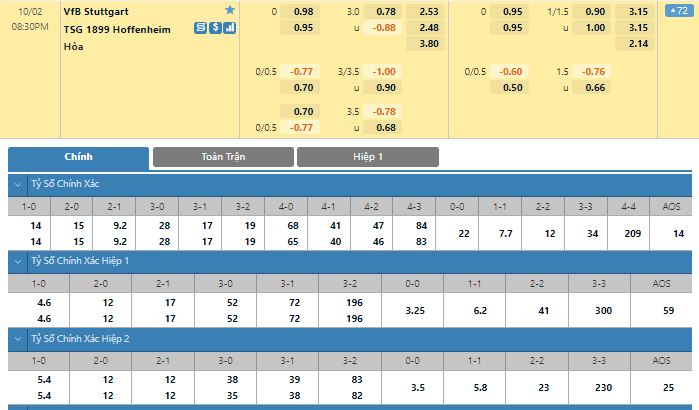Expand more markets with the 72 button

pos(675,11)
